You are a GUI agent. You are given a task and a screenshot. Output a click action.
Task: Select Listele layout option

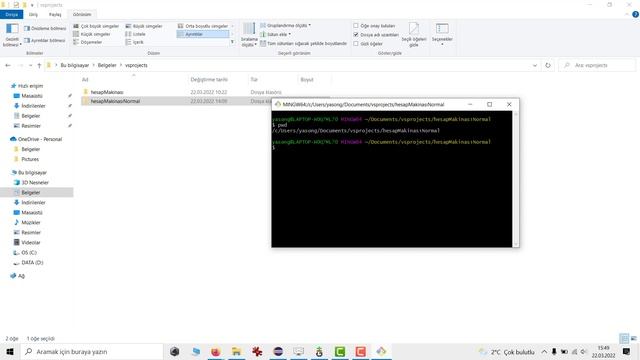136,34
